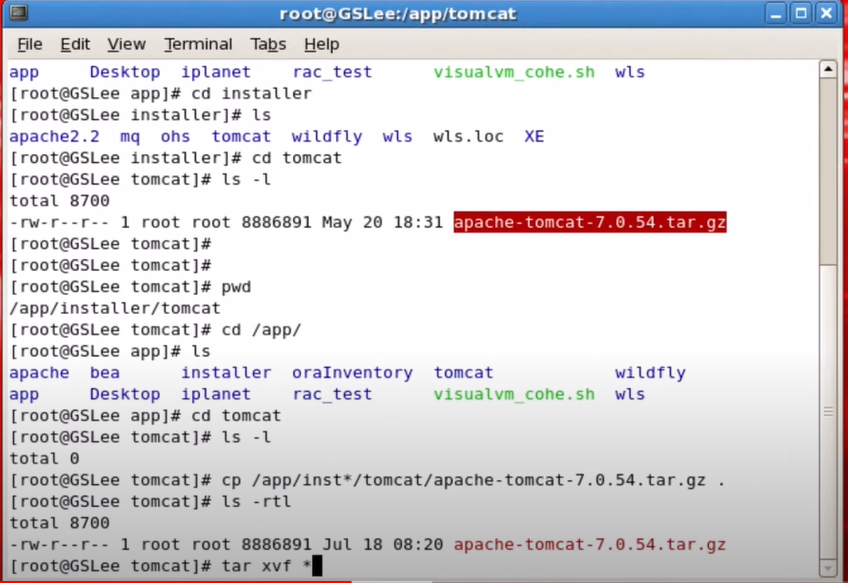Minimize the terminal window
Viewport: 848px width, 583px height.
[776, 13]
